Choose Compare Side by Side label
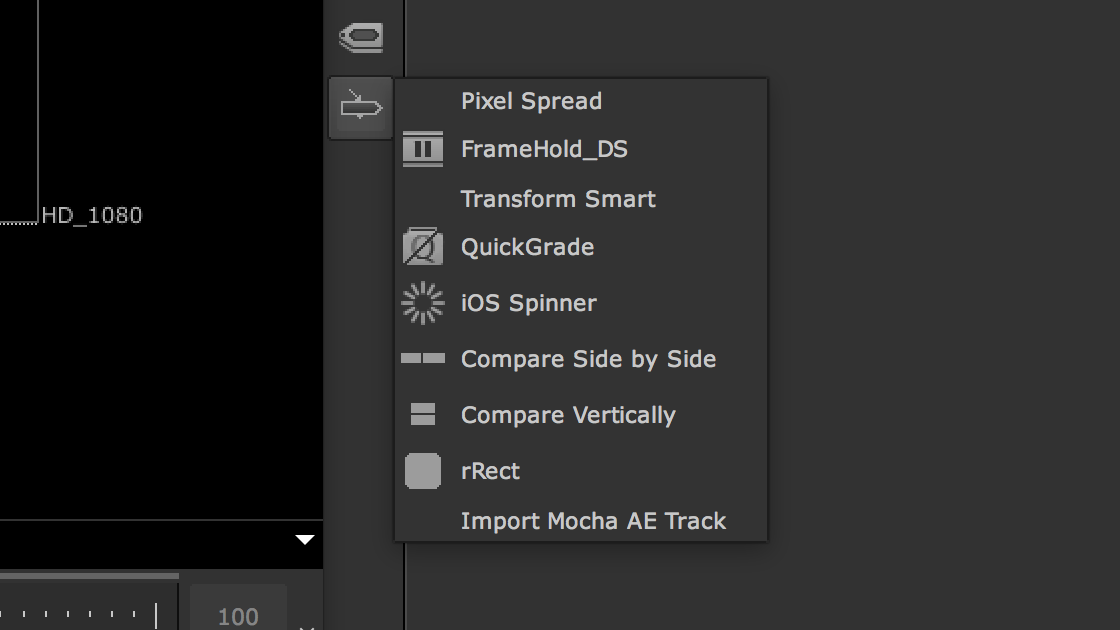1120x630 pixels. click(x=589, y=359)
